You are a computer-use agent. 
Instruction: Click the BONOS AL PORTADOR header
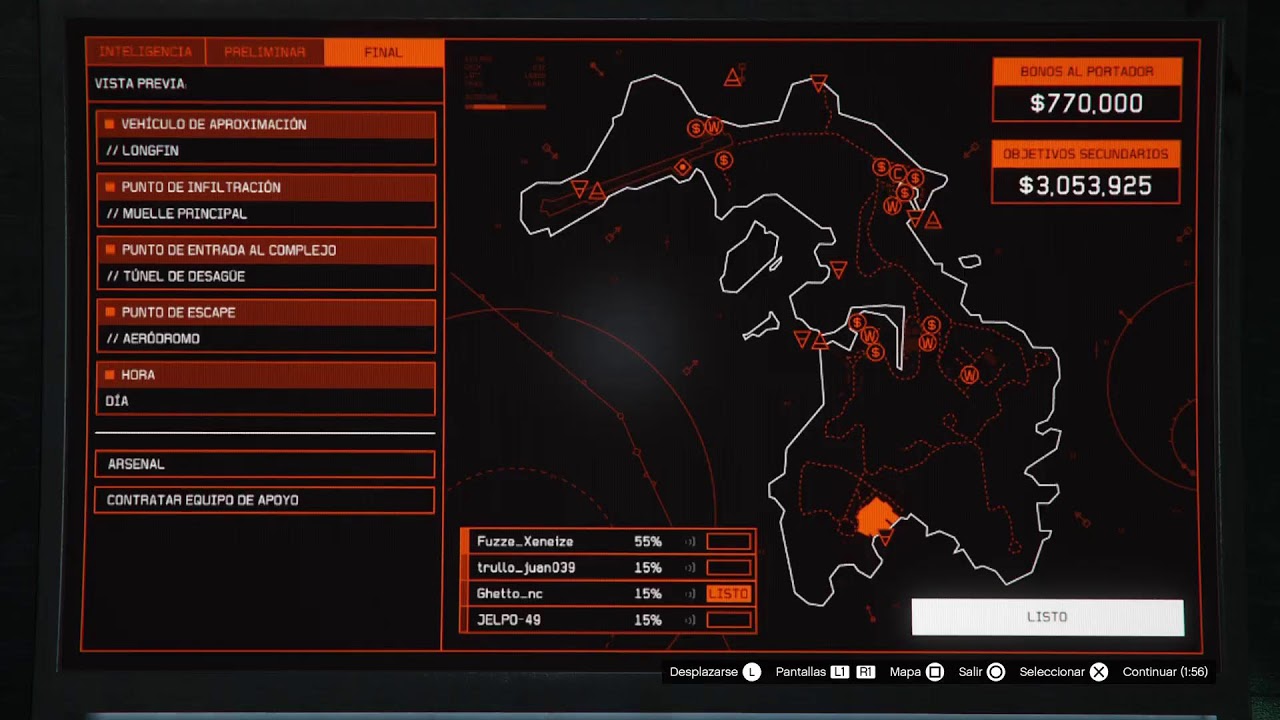coord(1087,72)
